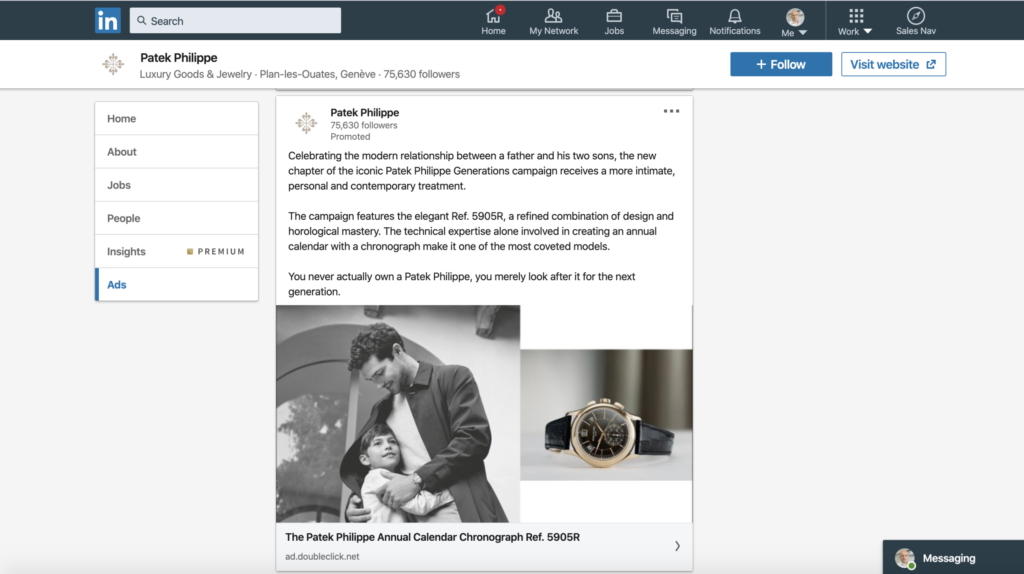Open Sales Nav compass icon
The height and width of the screenshot is (574, 1024).
[x=916, y=21]
